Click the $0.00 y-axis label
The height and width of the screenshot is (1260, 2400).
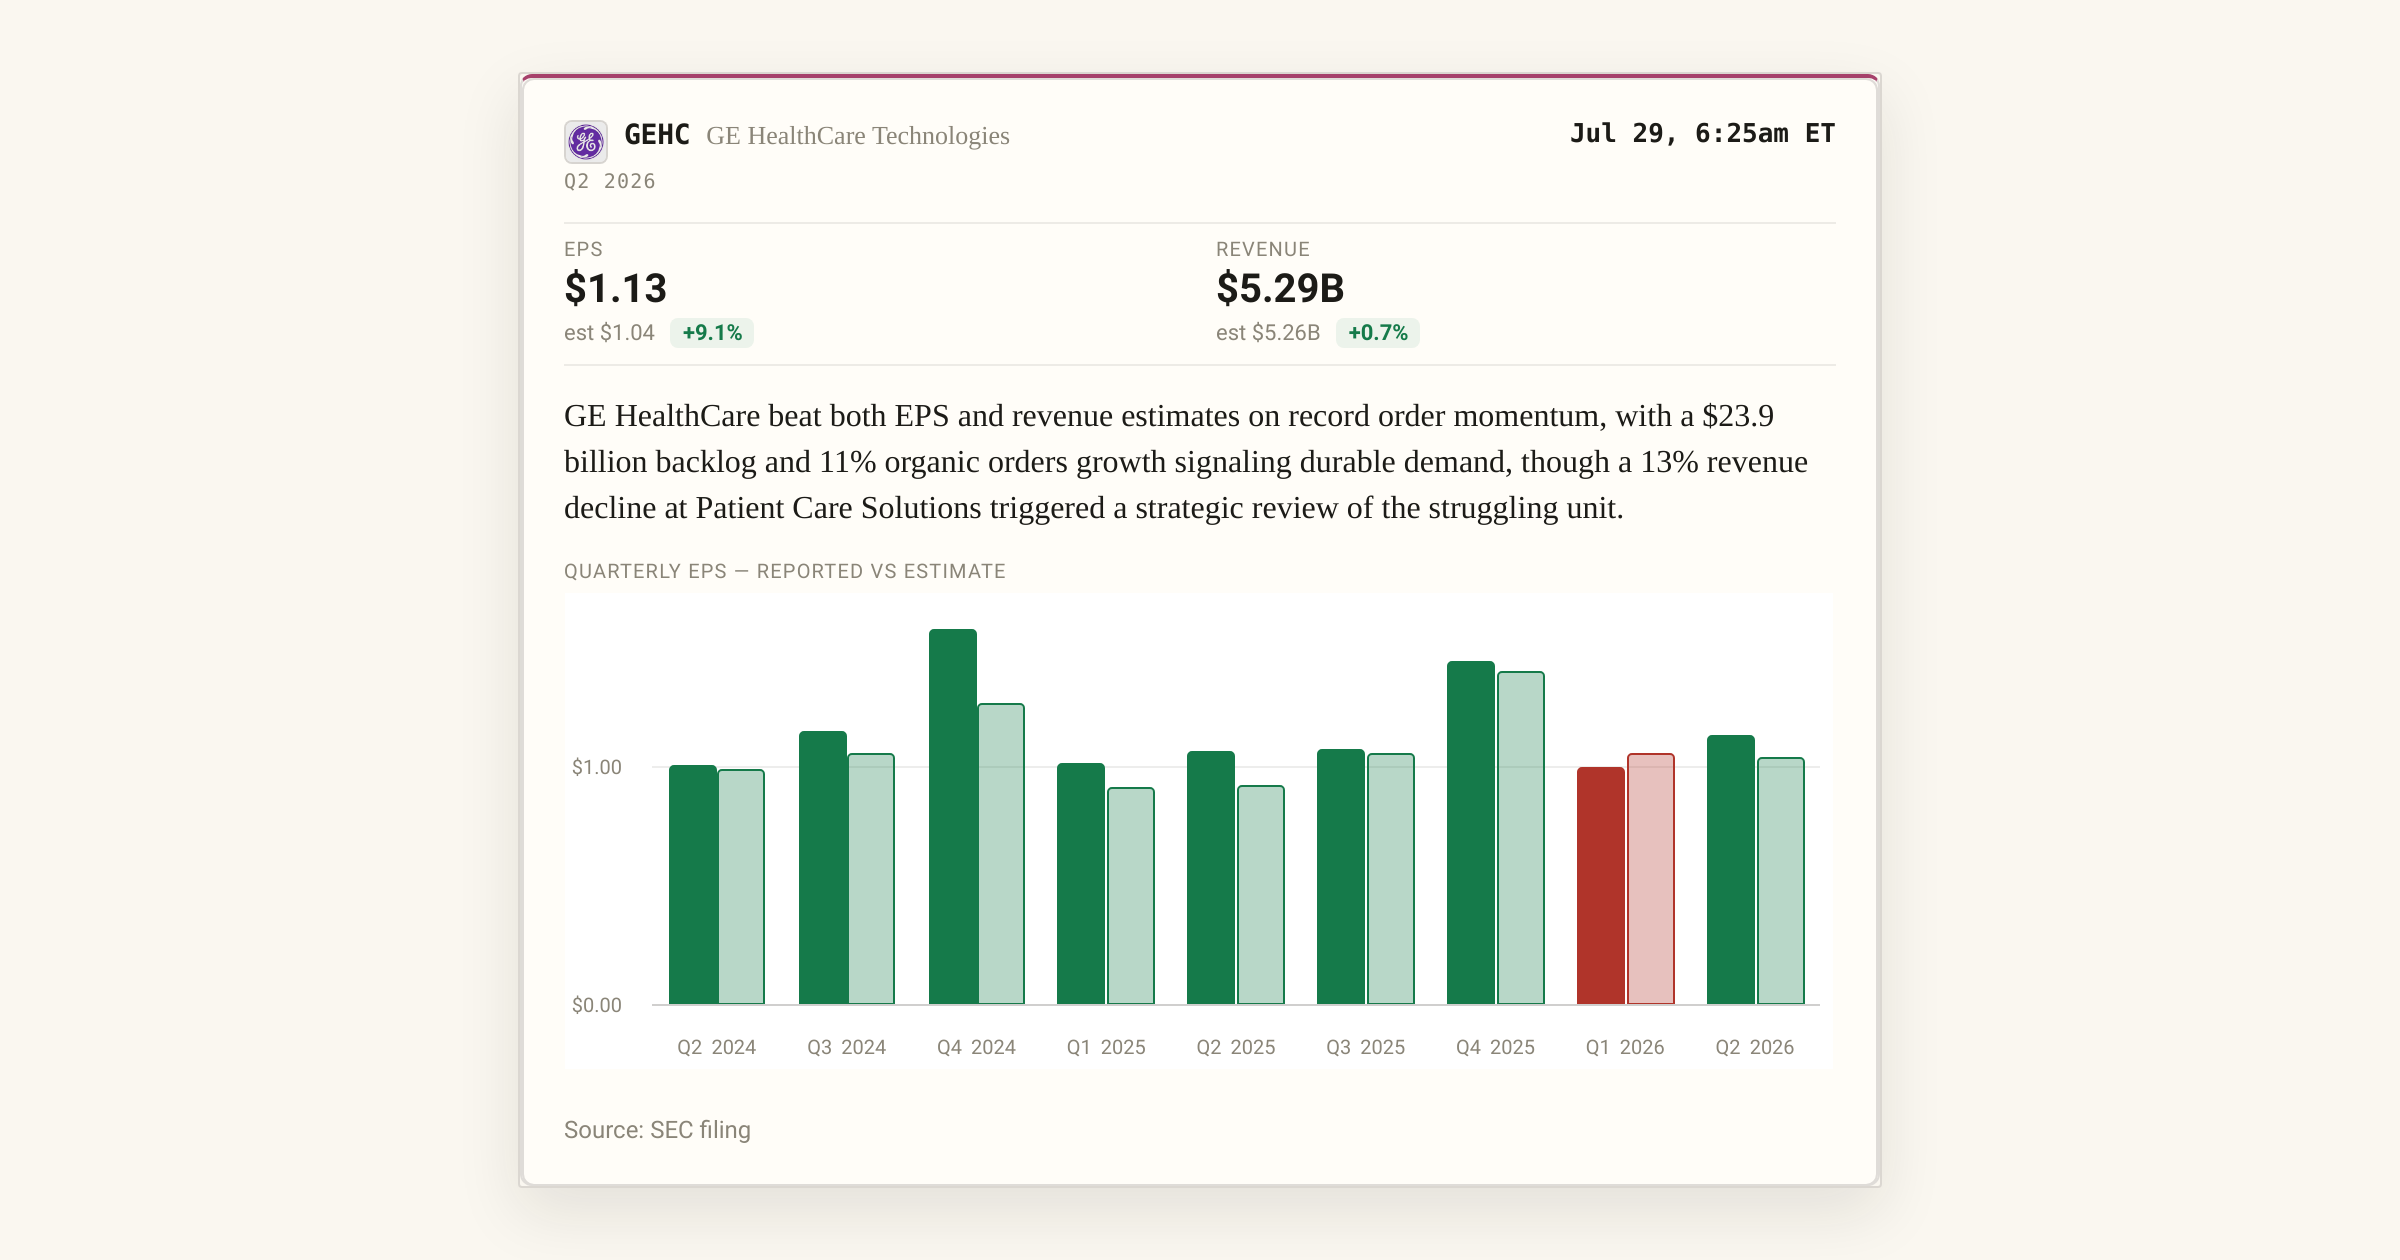597,1005
